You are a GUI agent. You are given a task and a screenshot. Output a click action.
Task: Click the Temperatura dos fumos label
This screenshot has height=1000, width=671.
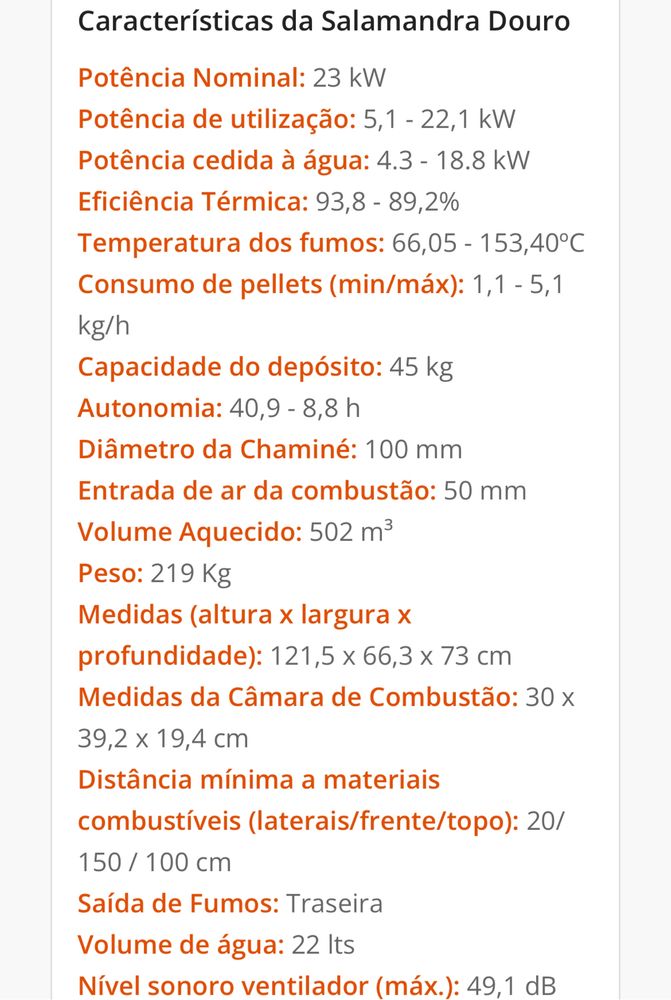point(232,243)
